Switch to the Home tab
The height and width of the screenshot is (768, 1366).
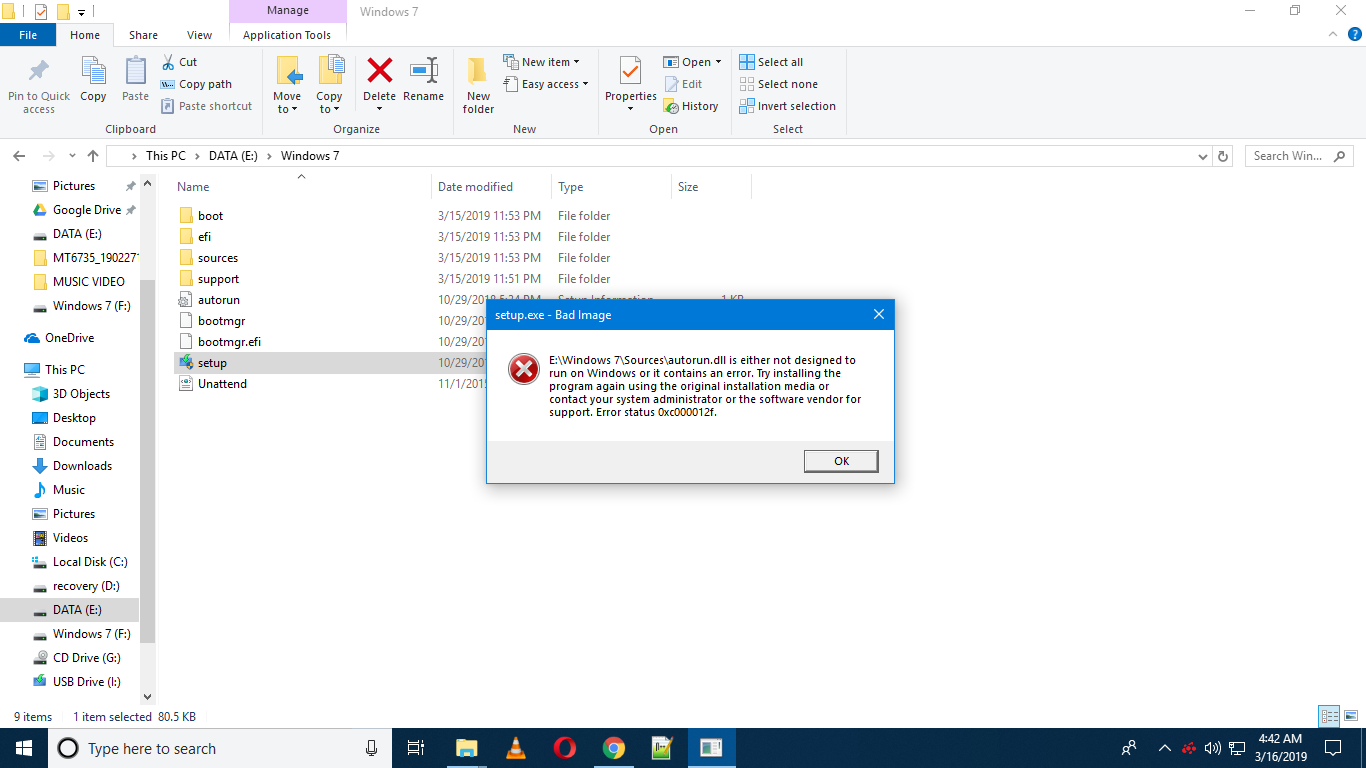tap(85, 35)
